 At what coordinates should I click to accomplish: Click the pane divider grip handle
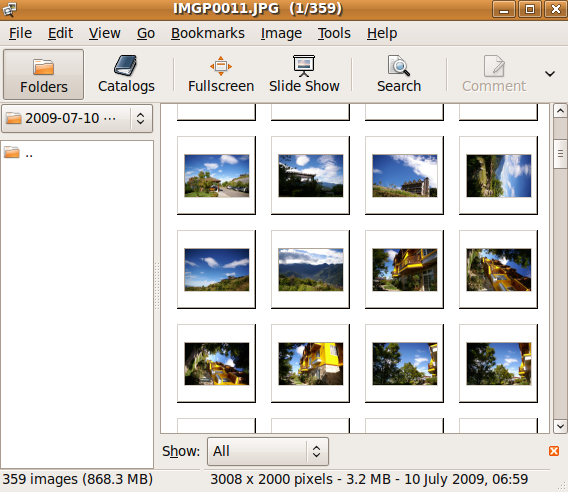157,286
